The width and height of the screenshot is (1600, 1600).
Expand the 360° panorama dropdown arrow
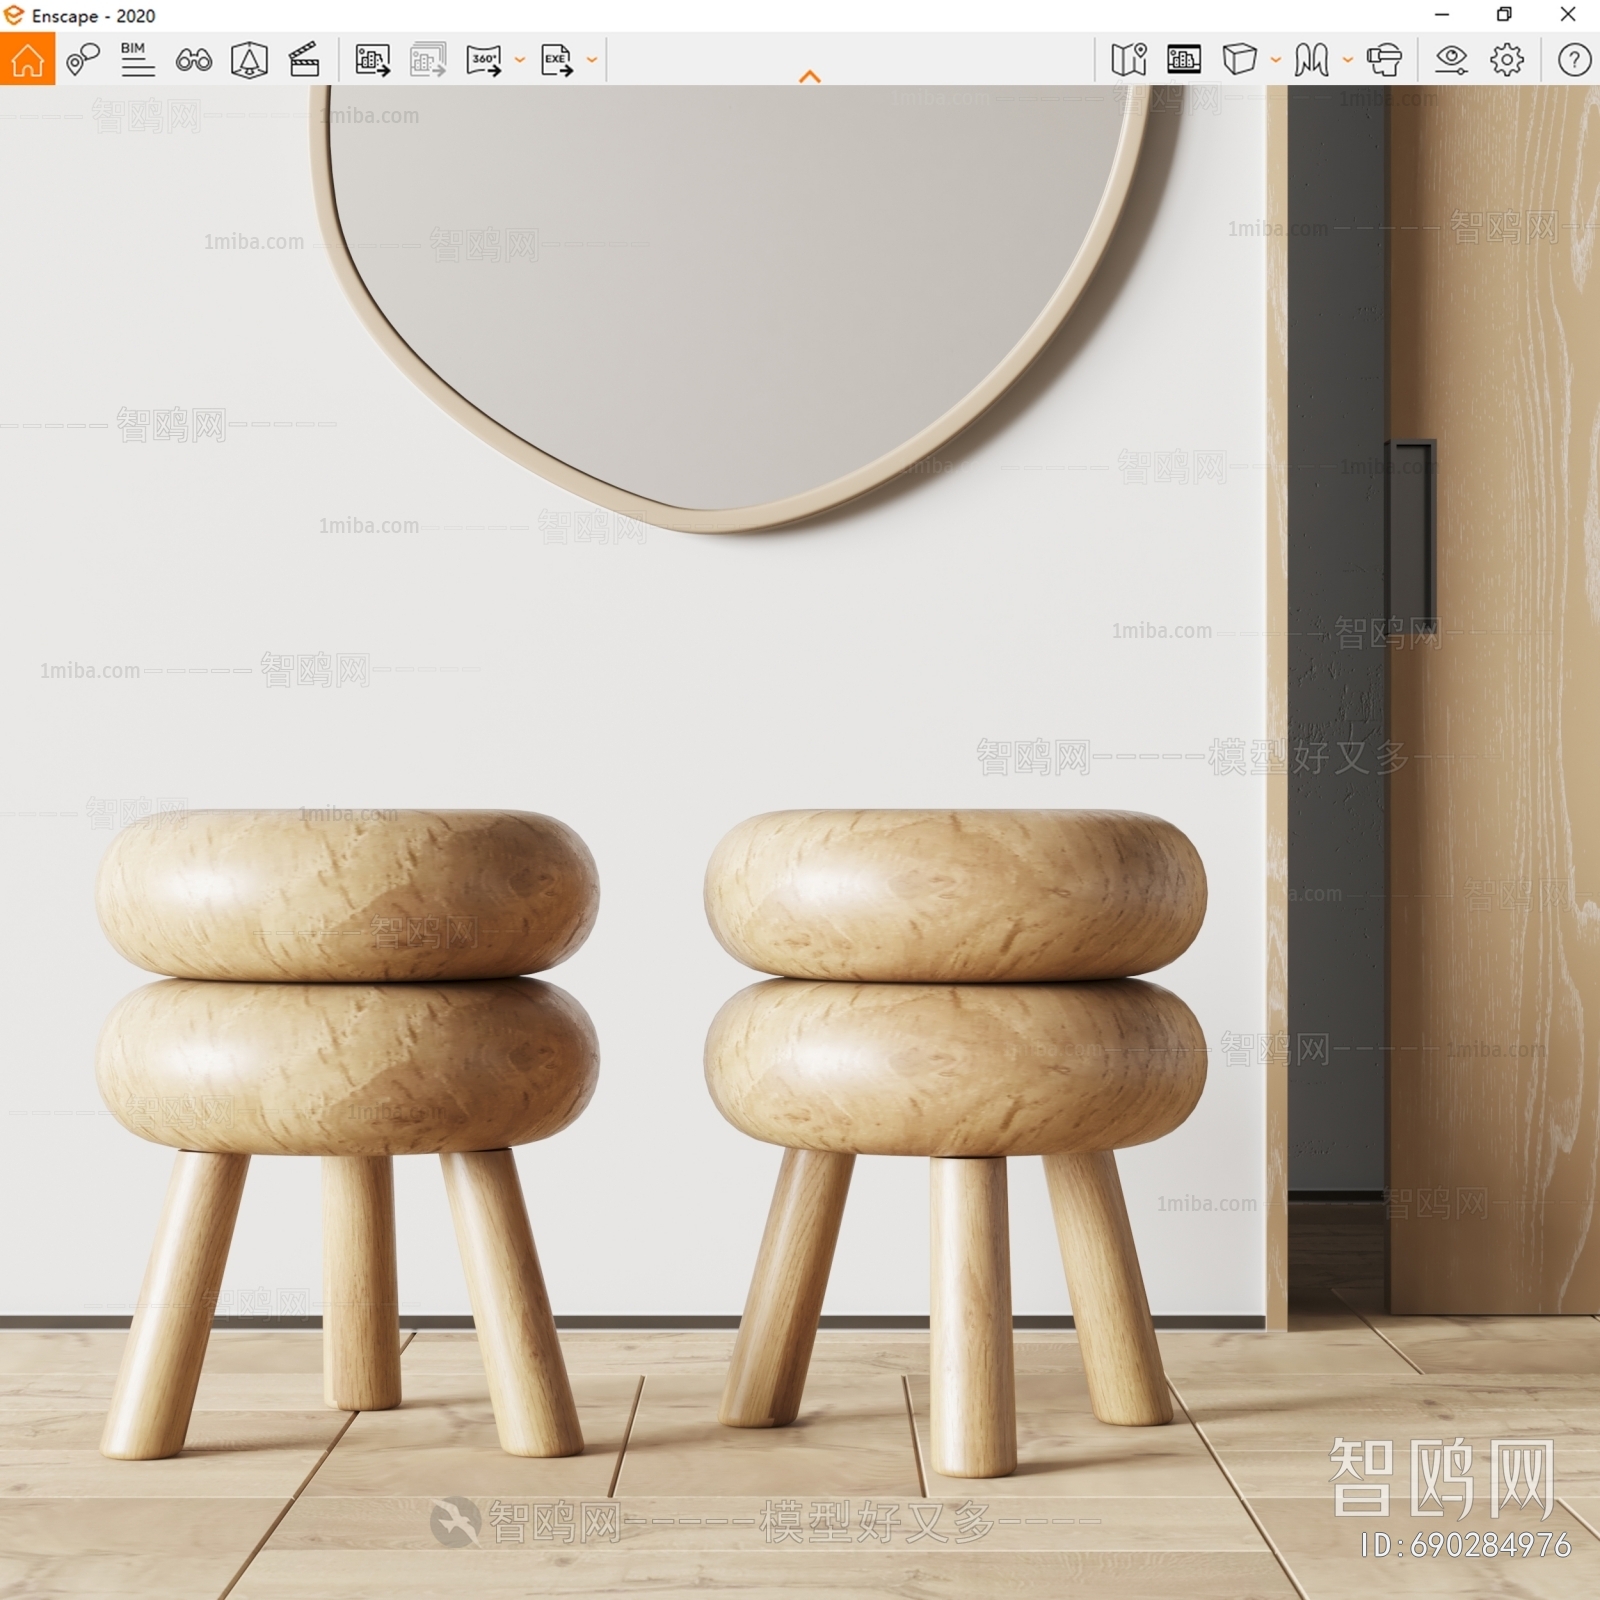[x=519, y=60]
